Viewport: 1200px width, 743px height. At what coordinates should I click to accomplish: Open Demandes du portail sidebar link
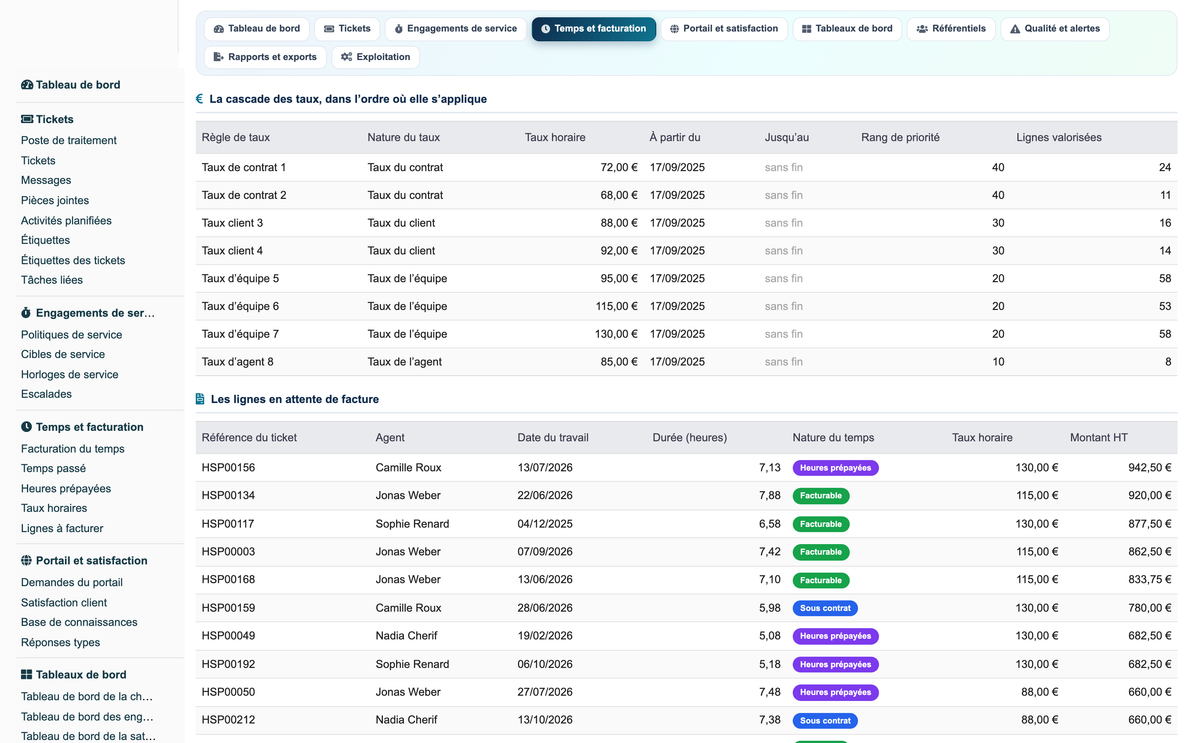tap(72, 583)
